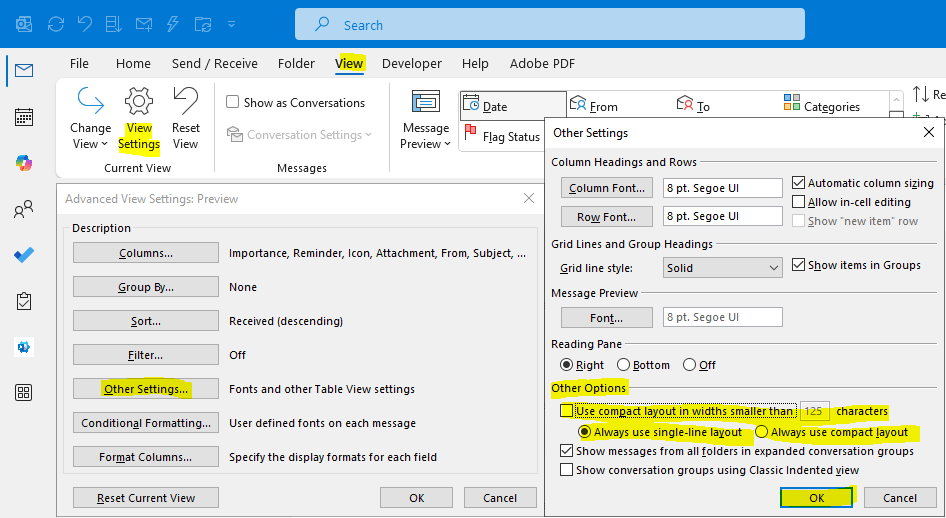The image size is (946, 518).
Task: Uncheck Show messages from all folders option
Action: coord(567,450)
